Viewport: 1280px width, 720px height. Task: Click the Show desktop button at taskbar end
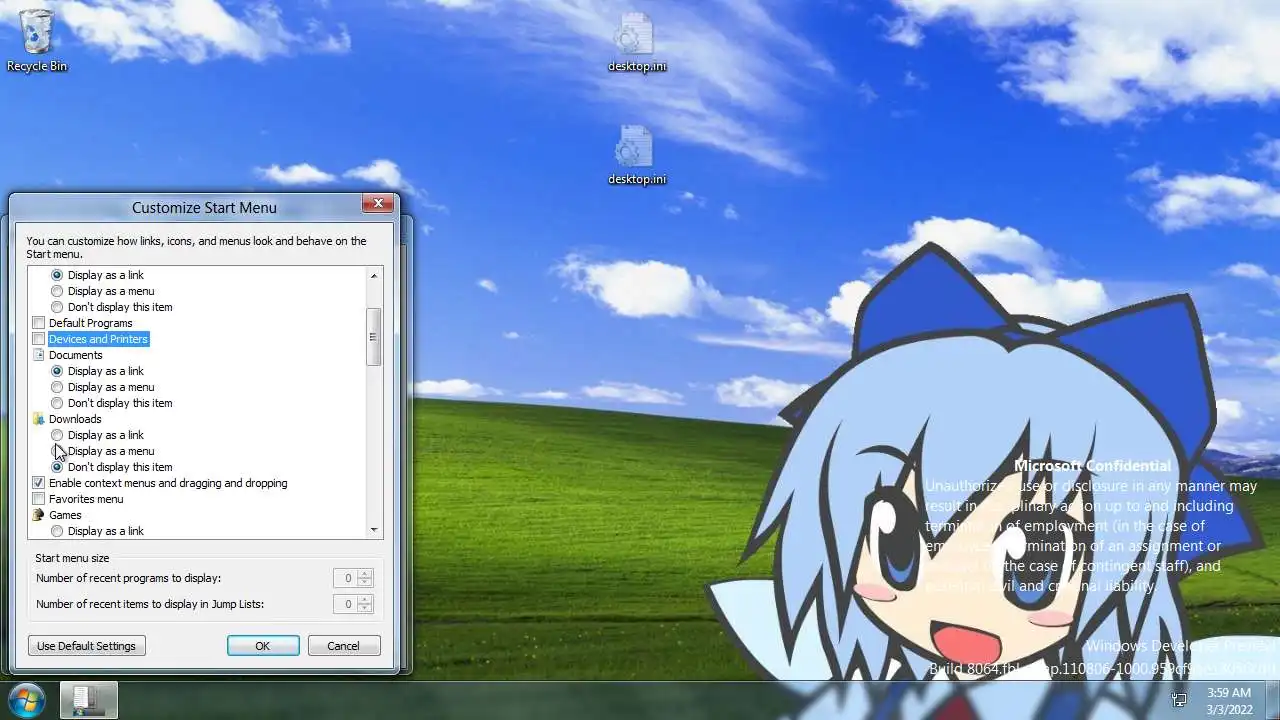[1272, 700]
